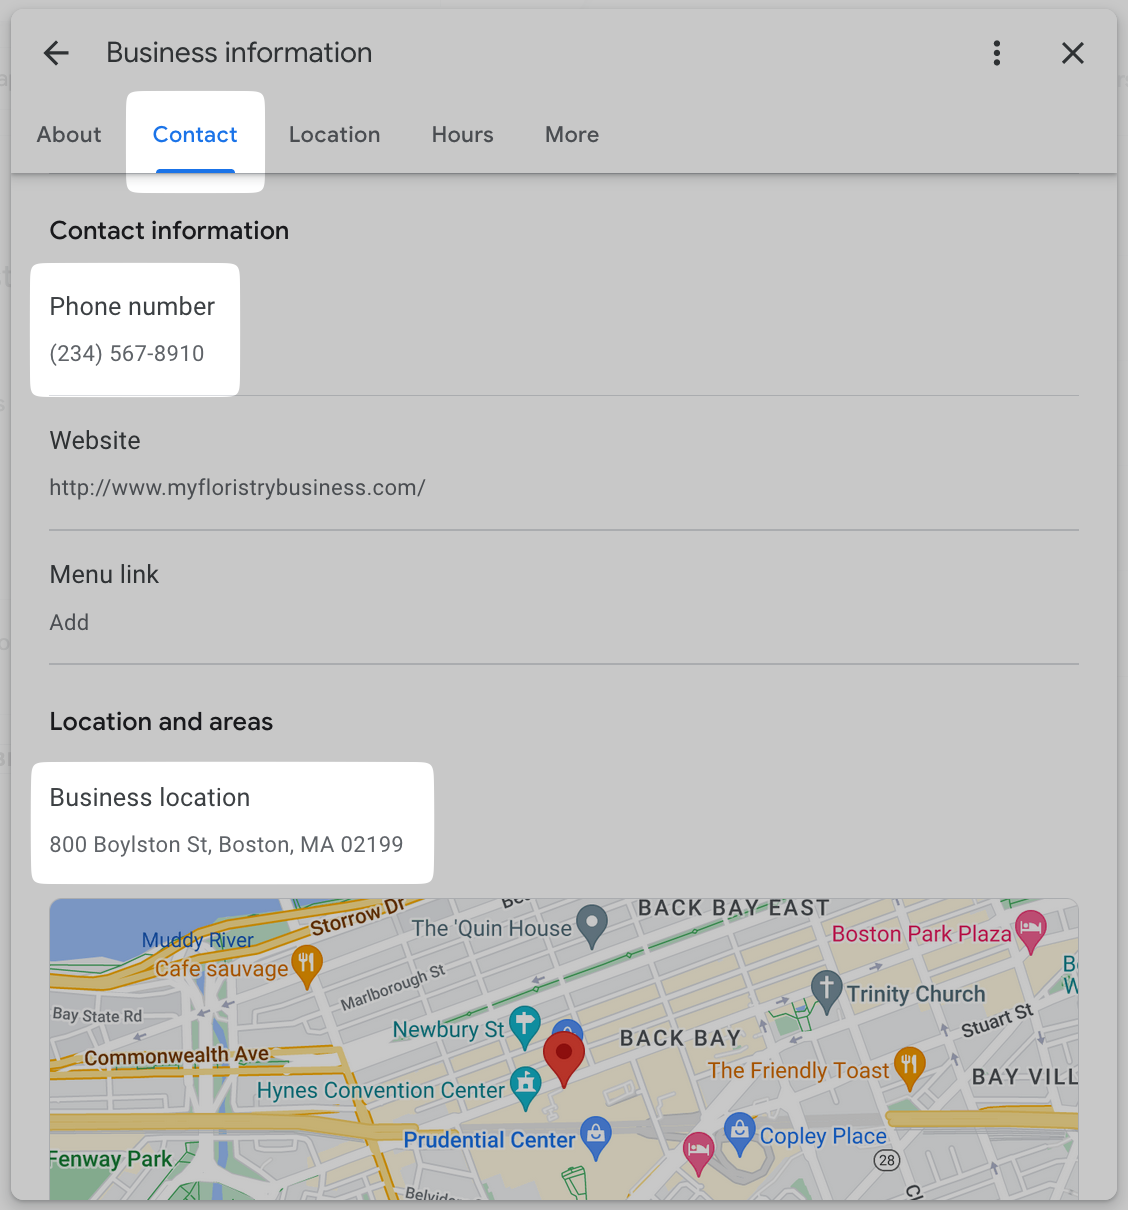The image size is (1128, 1210).
Task: Go back using the back arrow
Action: click(x=55, y=53)
